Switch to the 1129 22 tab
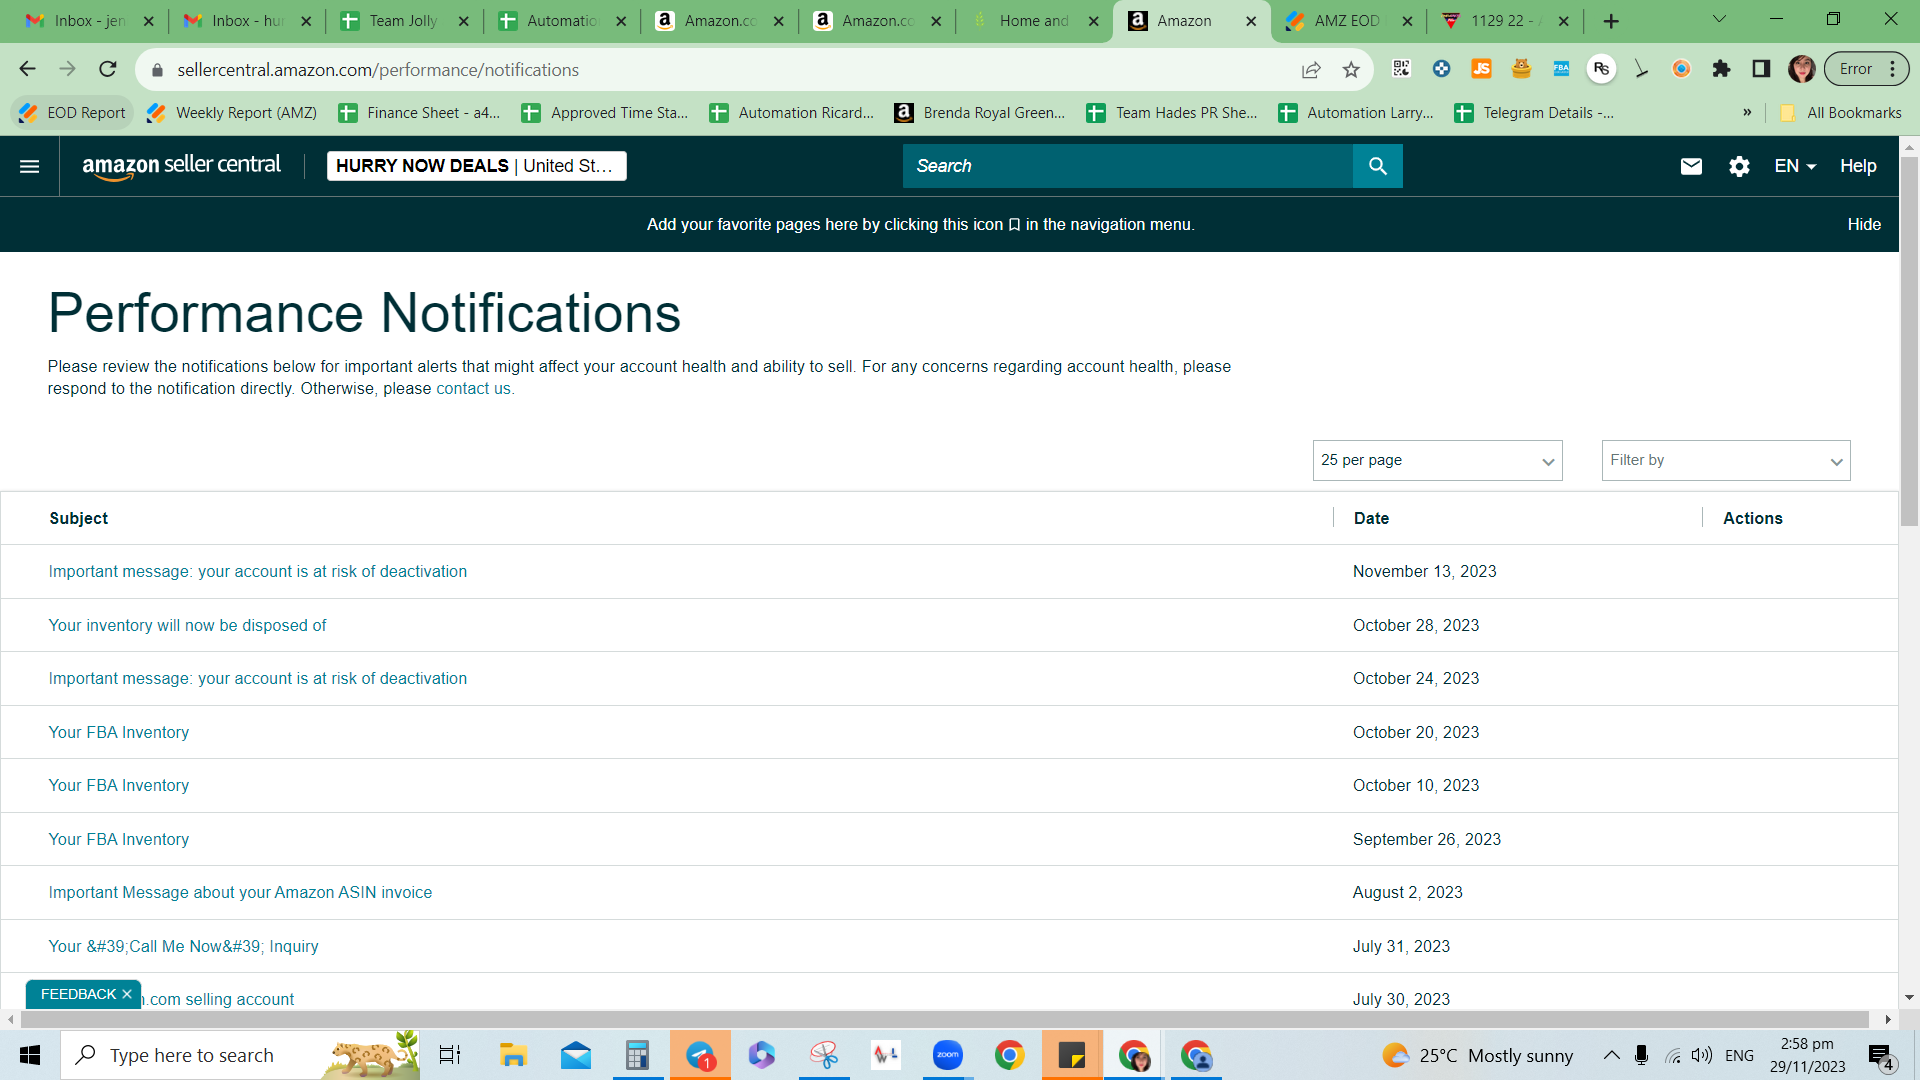1920x1080 pixels. 1506,21
